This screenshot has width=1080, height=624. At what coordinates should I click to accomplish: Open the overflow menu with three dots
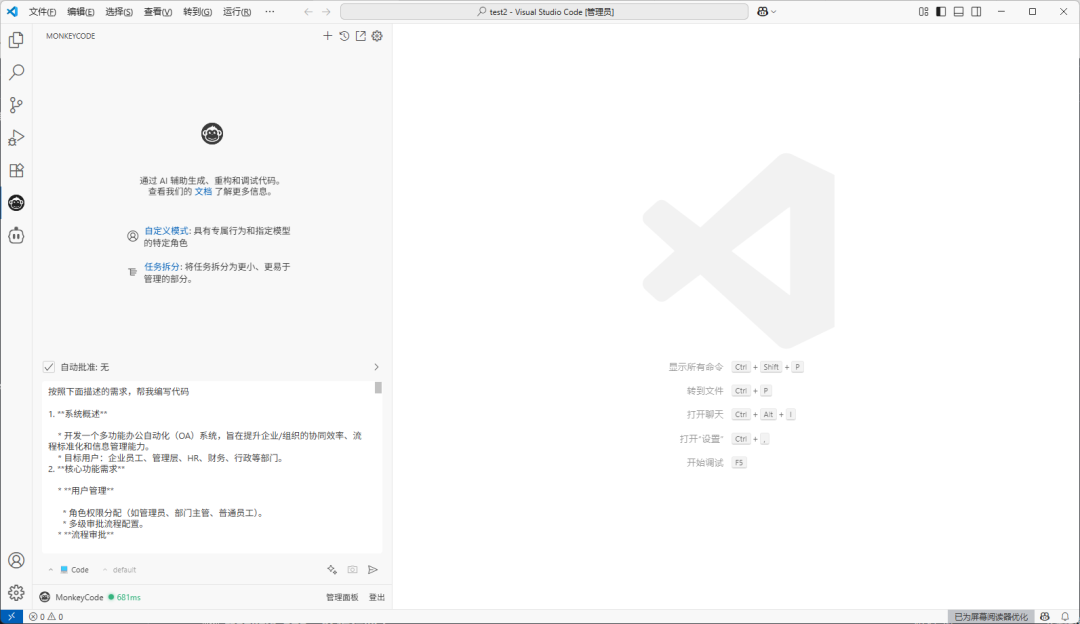coord(270,12)
